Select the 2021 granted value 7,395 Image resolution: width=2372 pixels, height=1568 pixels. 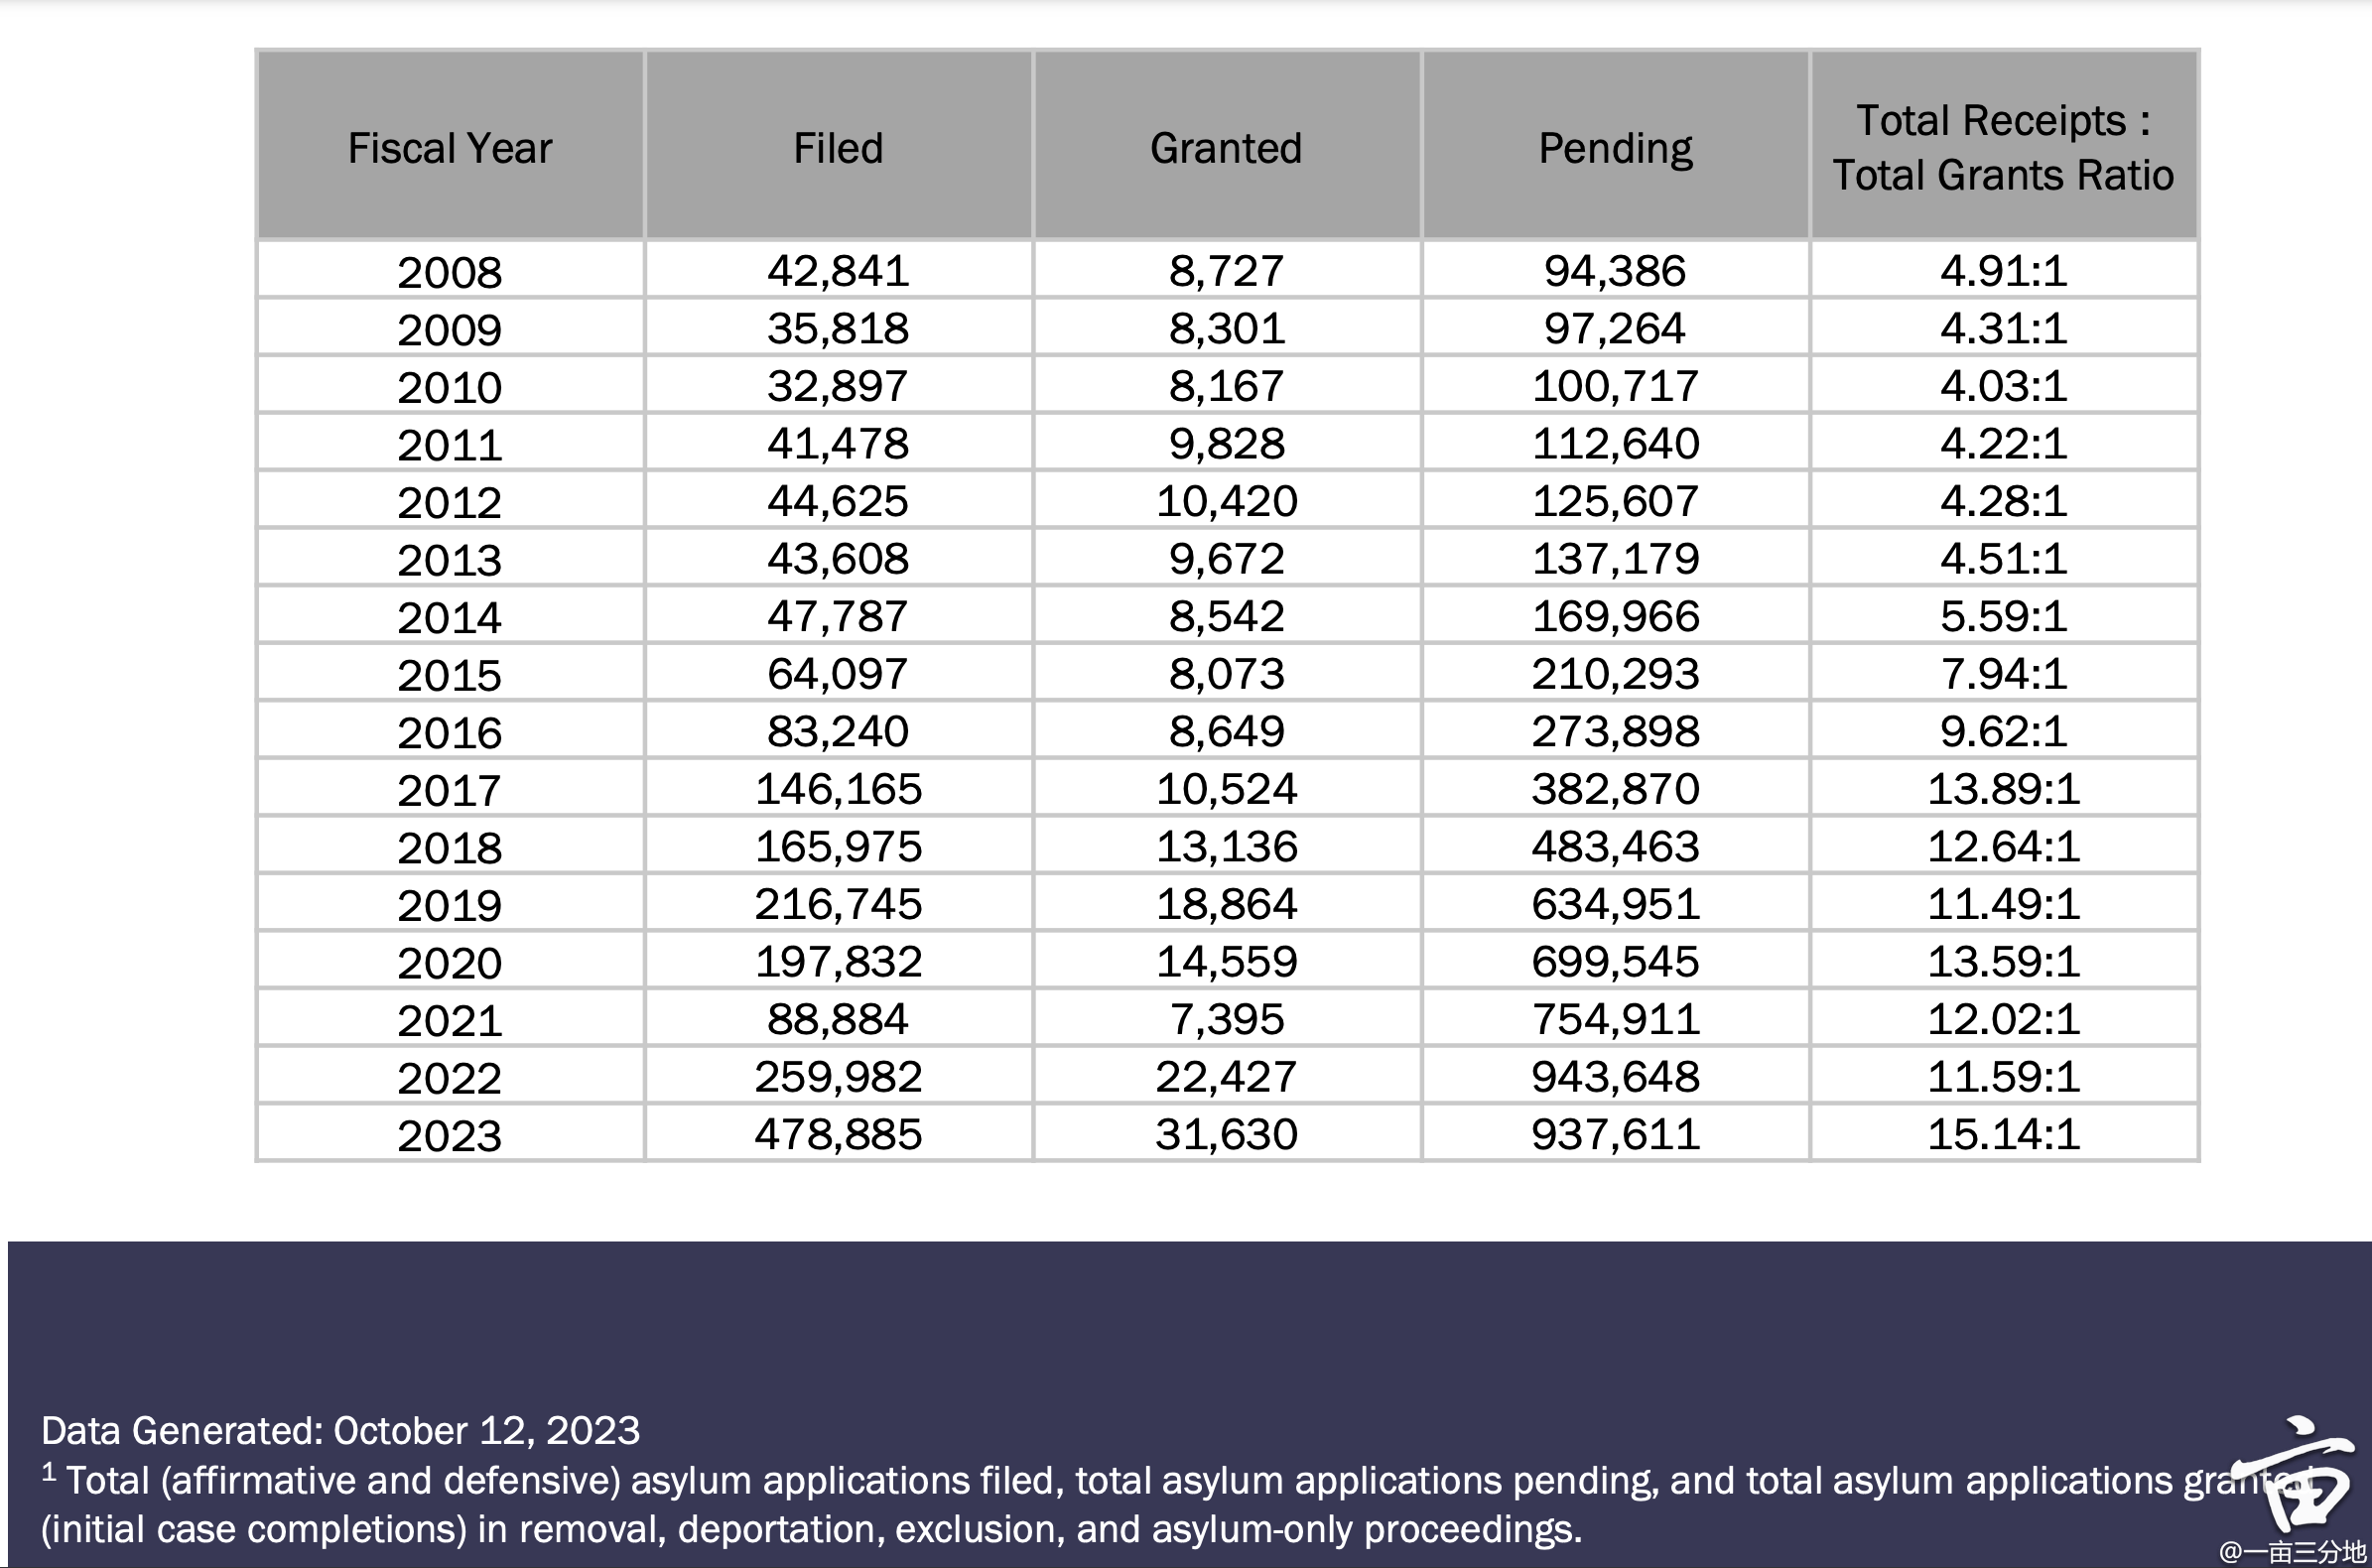pos(1226,1018)
